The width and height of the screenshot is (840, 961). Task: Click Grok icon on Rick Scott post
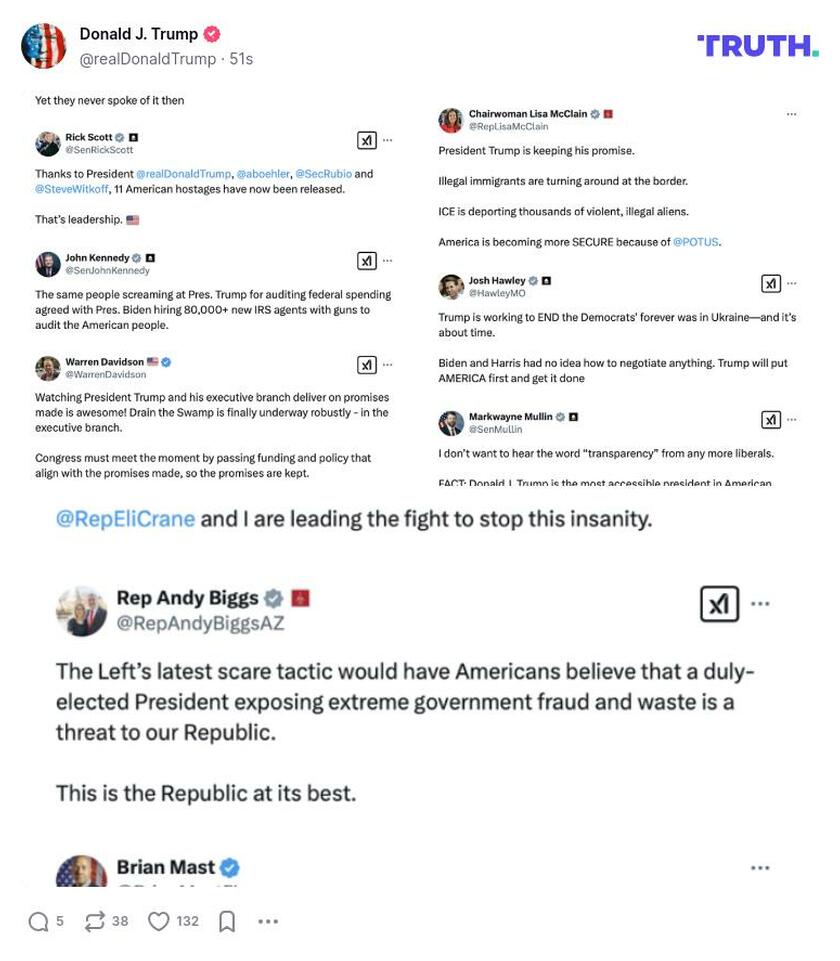tap(367, 140)
